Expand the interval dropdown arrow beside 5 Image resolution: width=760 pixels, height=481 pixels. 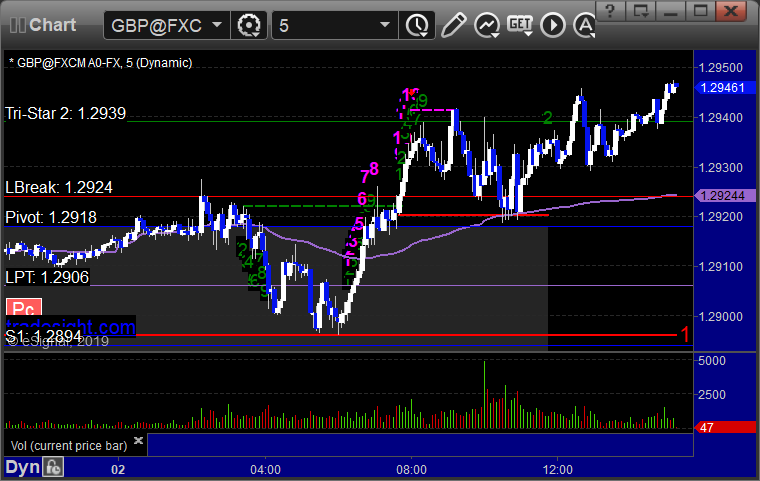[x=385, y=25]
